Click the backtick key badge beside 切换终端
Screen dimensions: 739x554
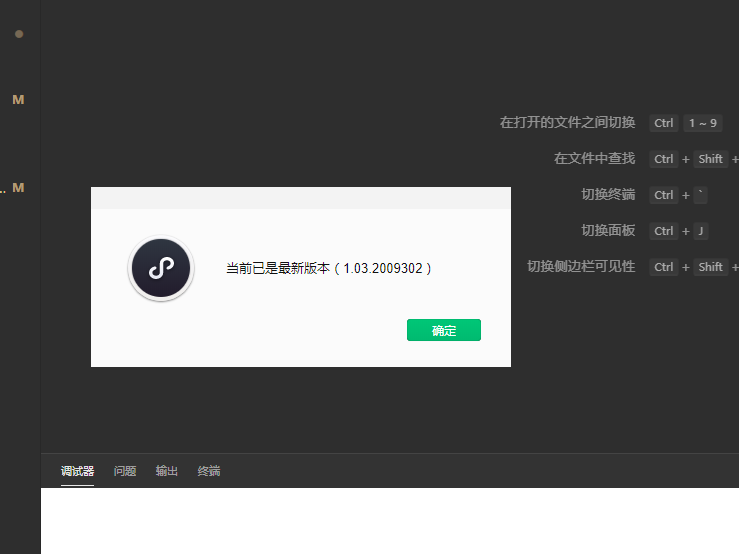point(701,195)
